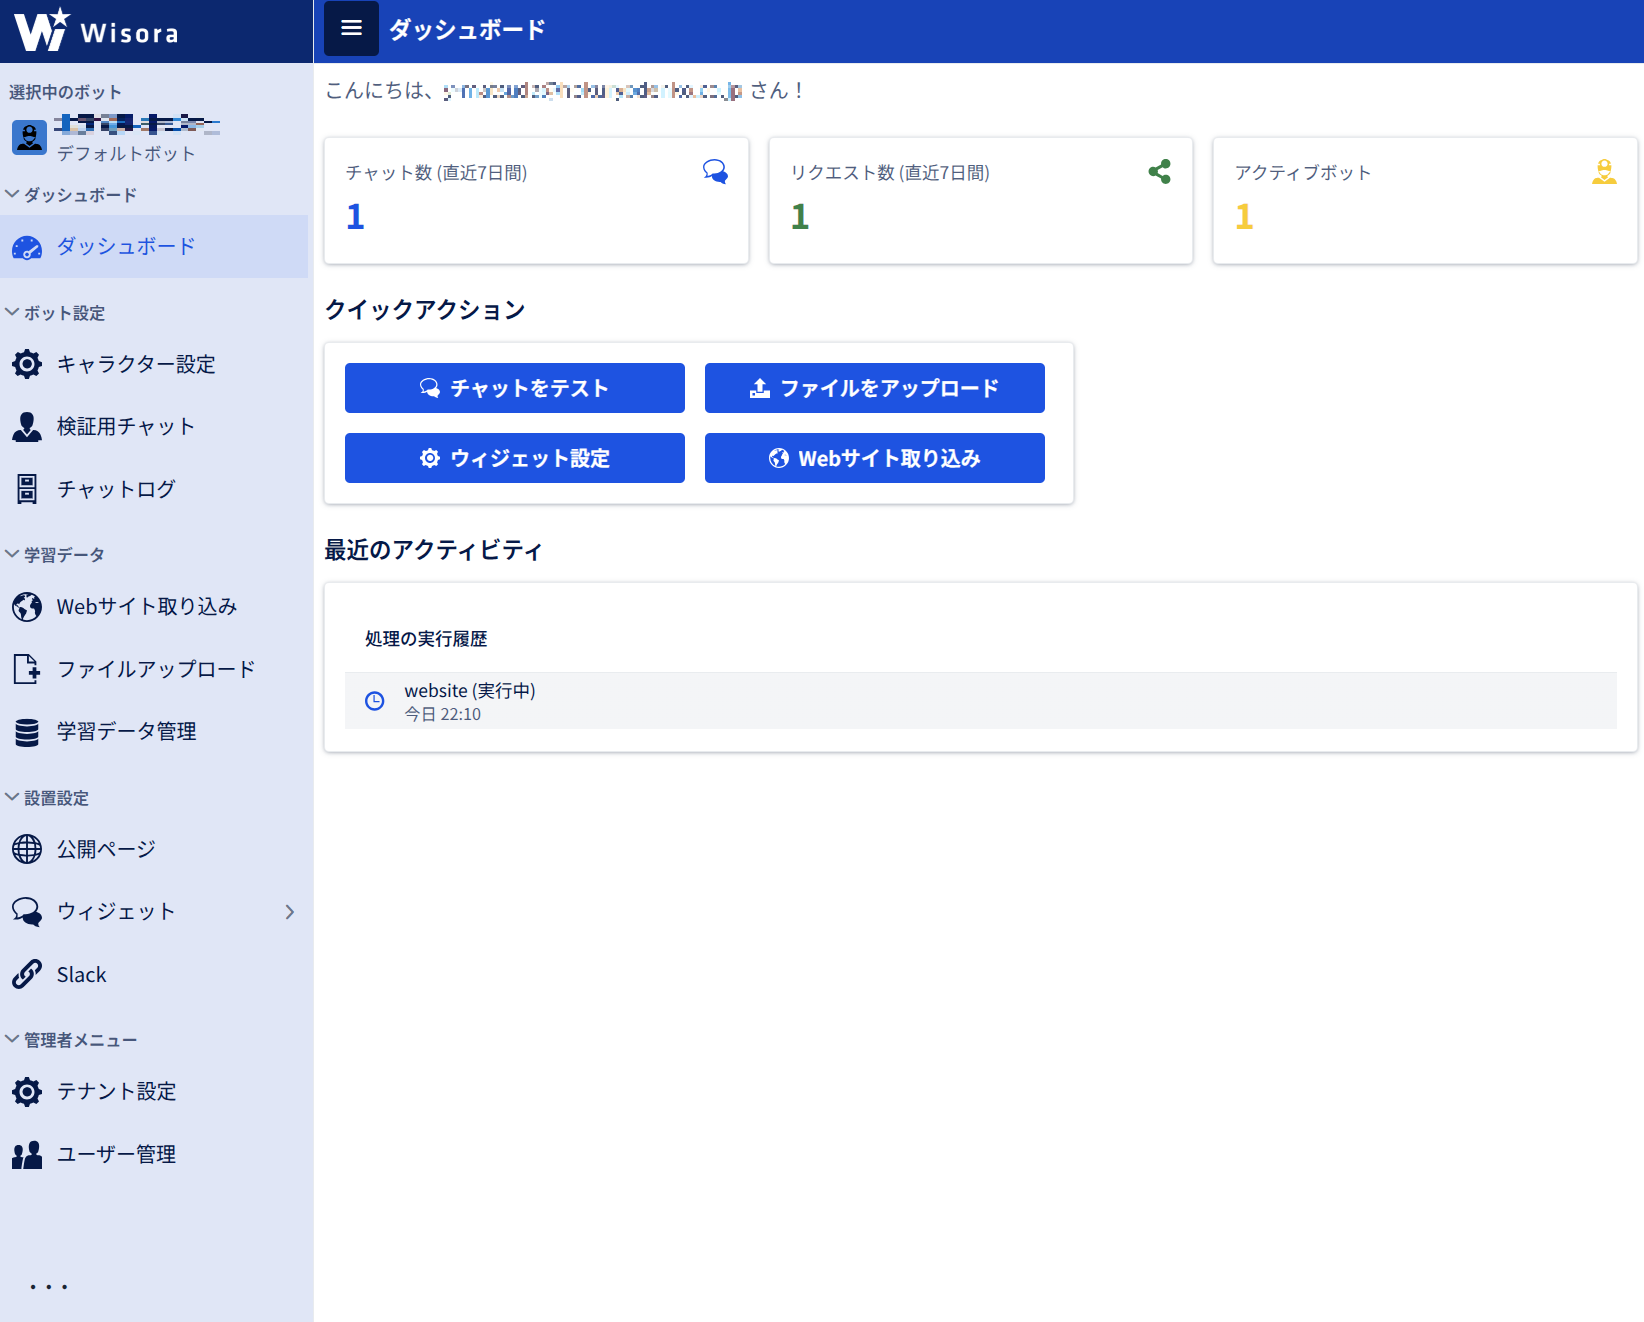
Task: Click the chat bubble icon beside ウィジェット
Action: coord(27,912)
